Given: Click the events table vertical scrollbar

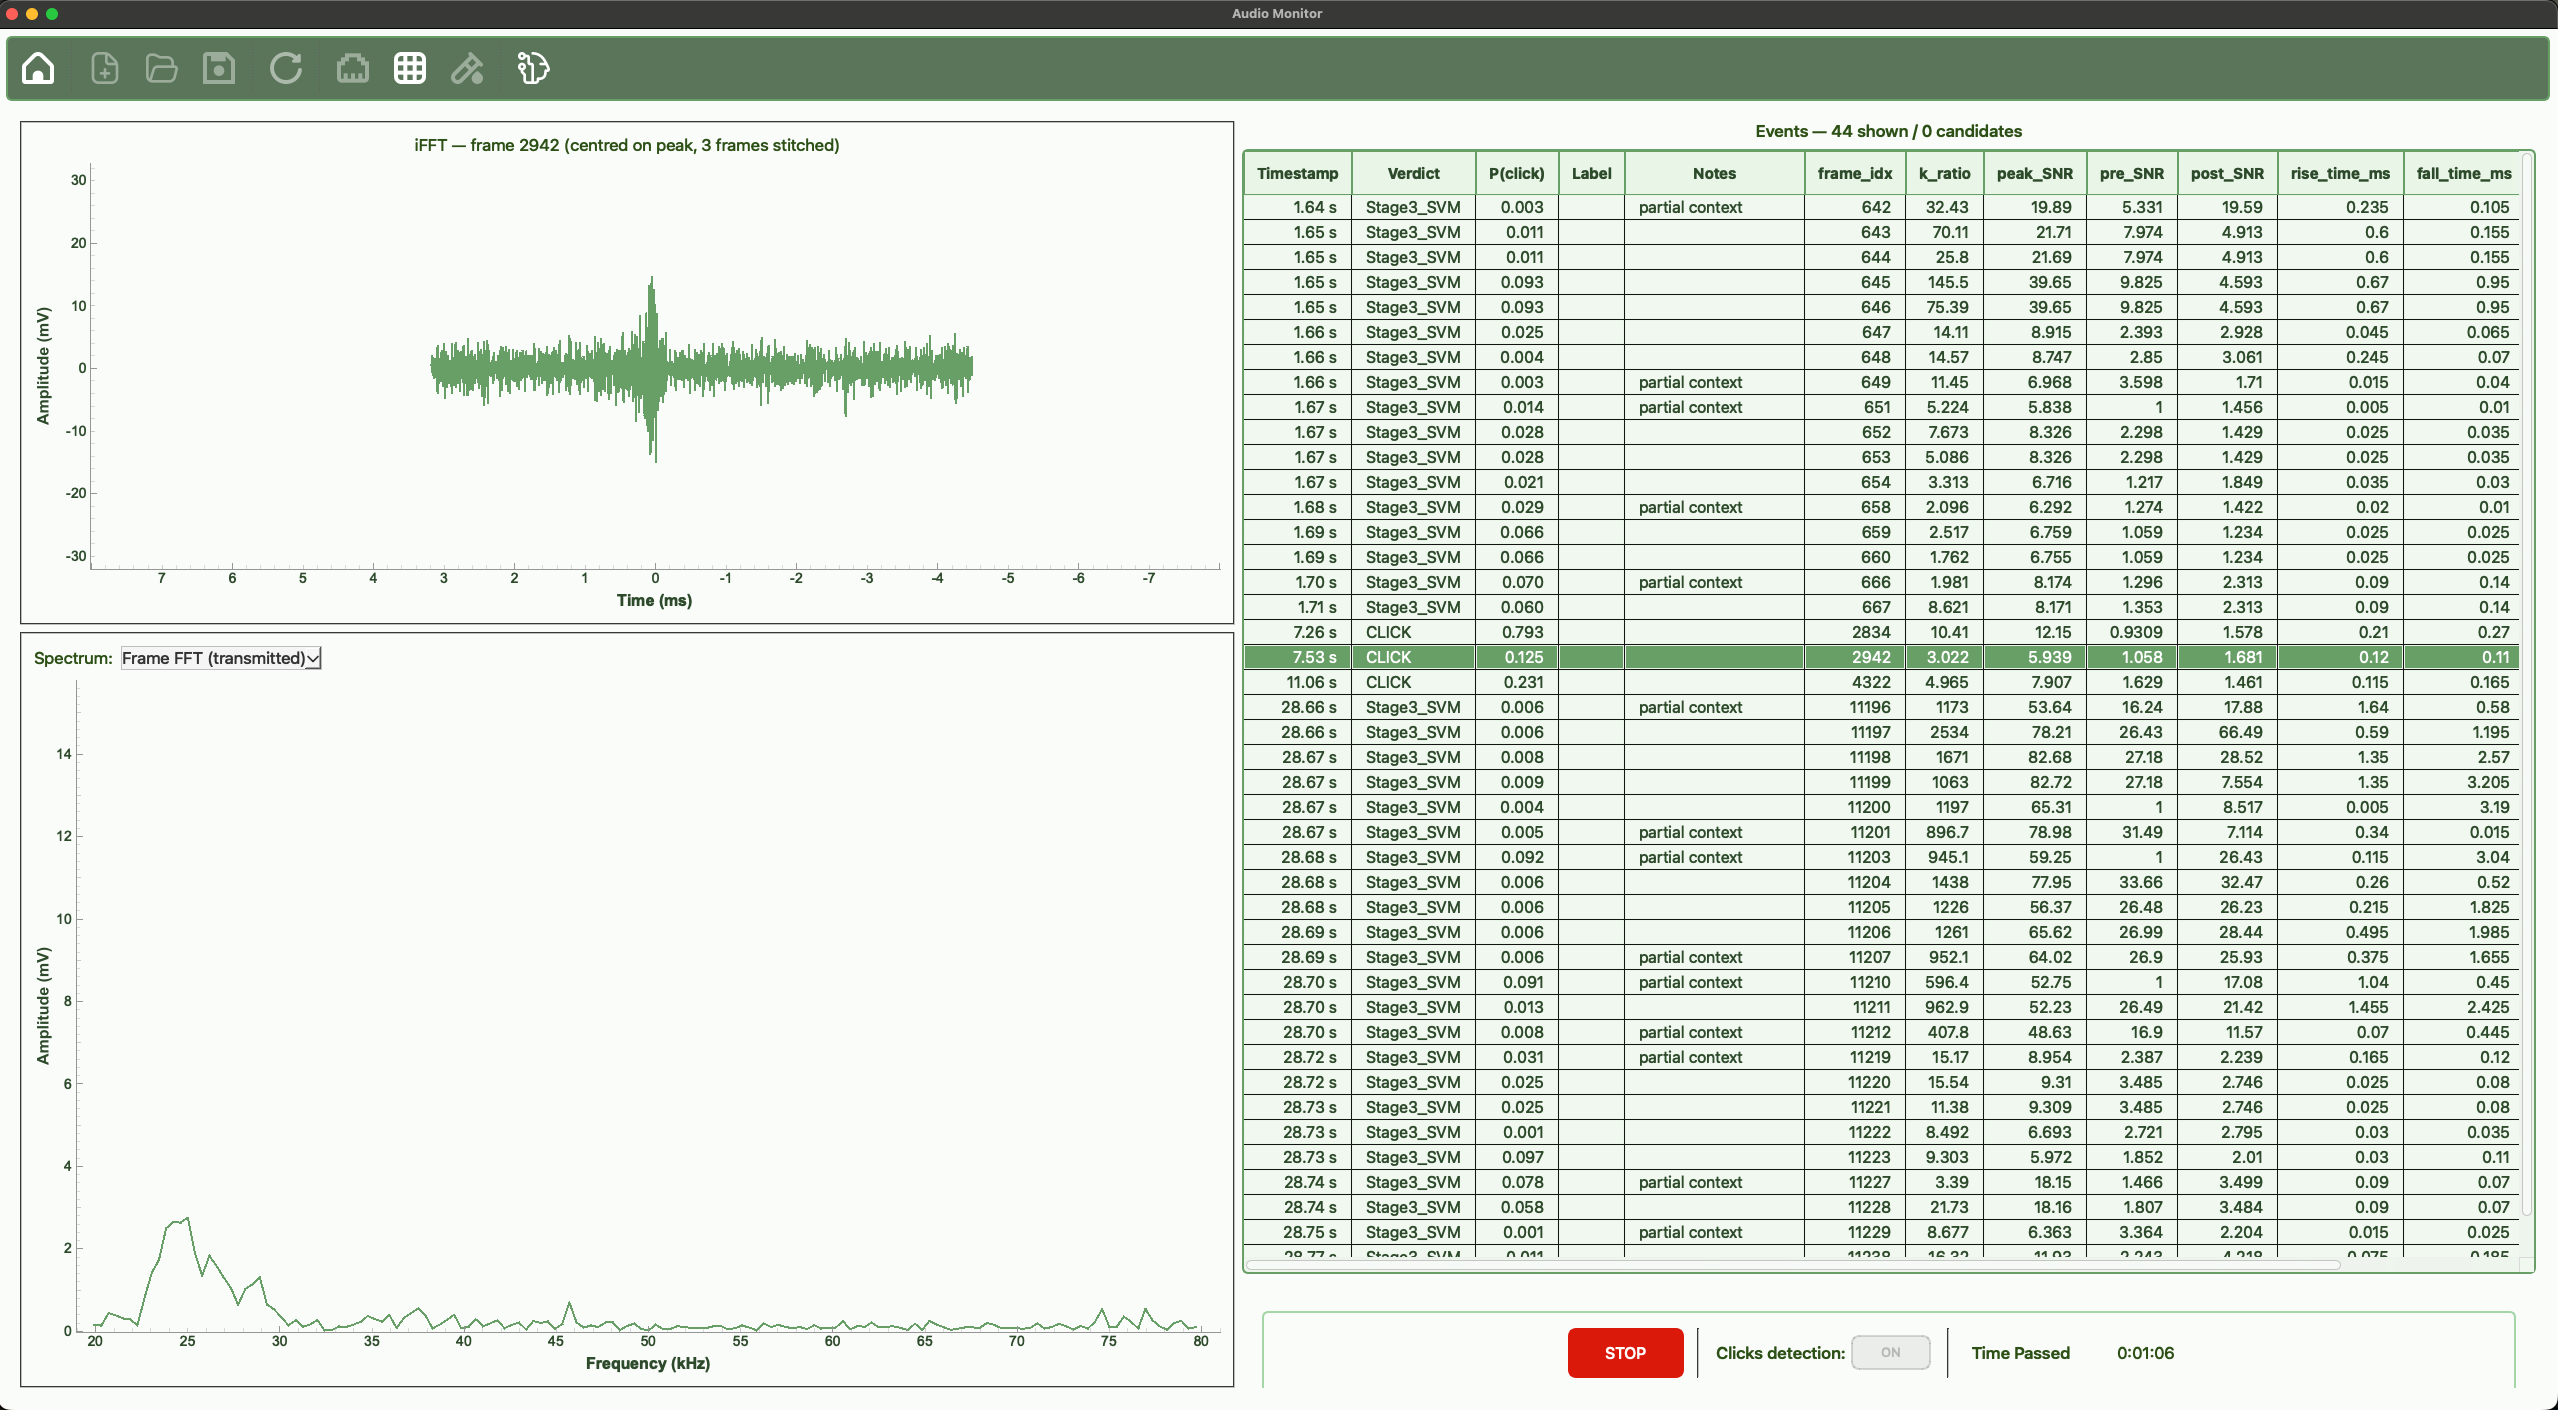Looking at the screenshot, I should 2527,685.
